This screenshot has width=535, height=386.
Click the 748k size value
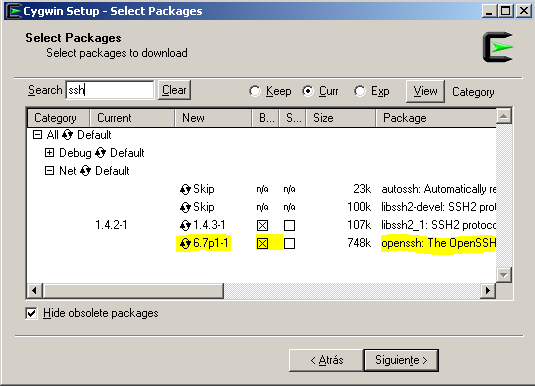(359, 243)
